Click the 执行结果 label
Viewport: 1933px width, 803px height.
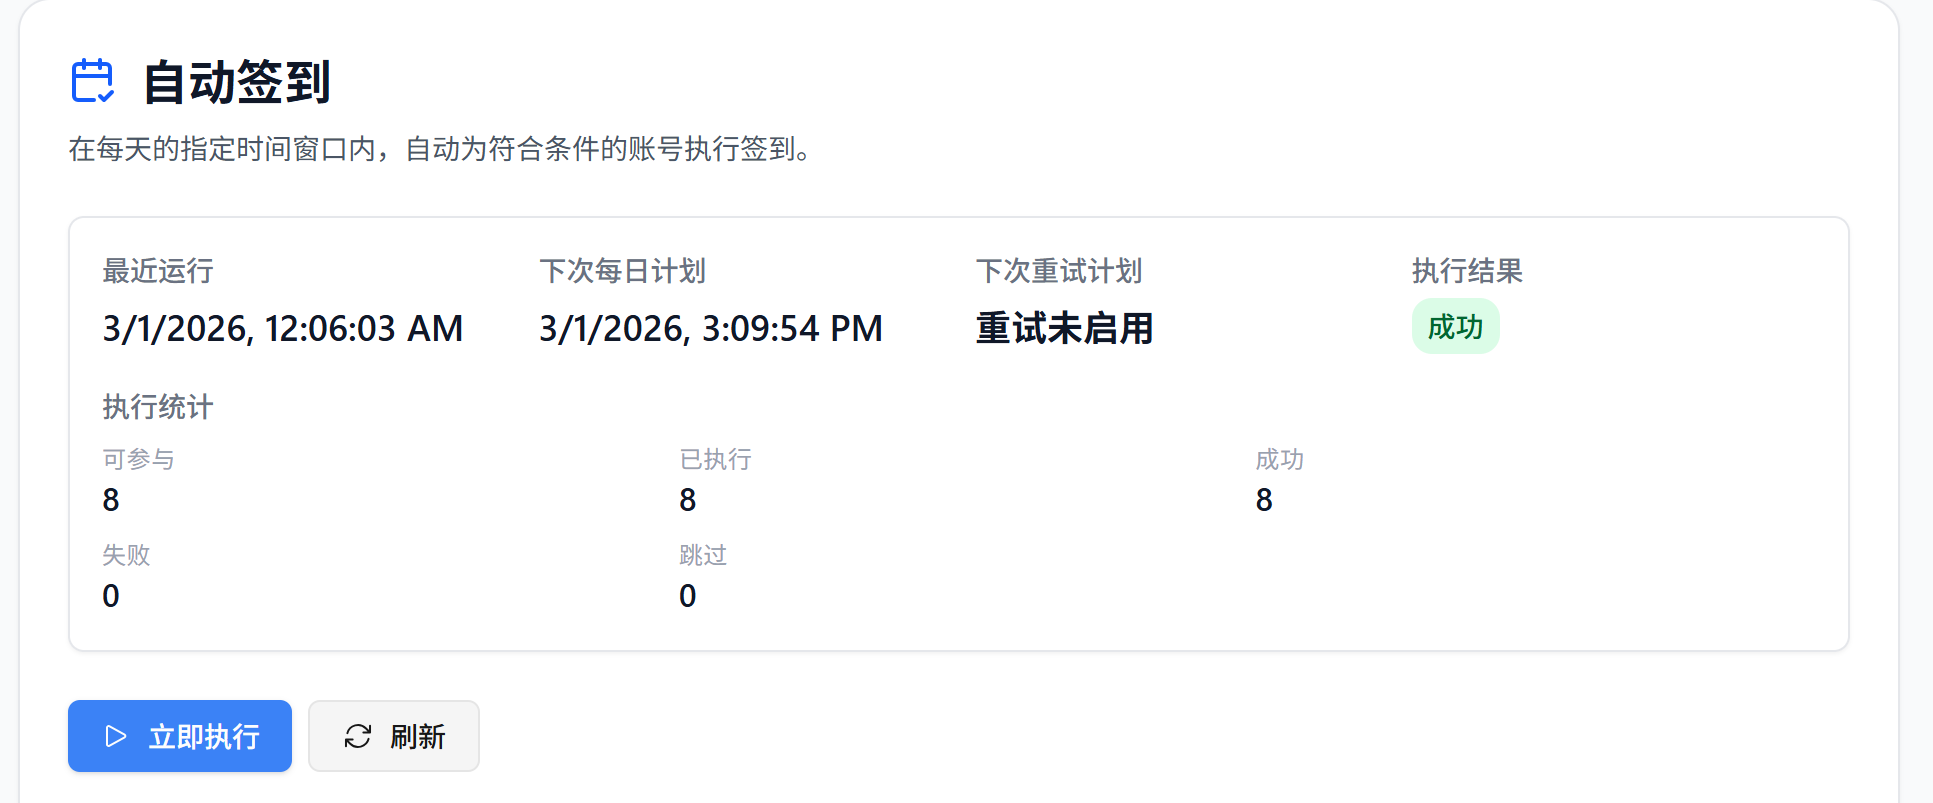1467,271
